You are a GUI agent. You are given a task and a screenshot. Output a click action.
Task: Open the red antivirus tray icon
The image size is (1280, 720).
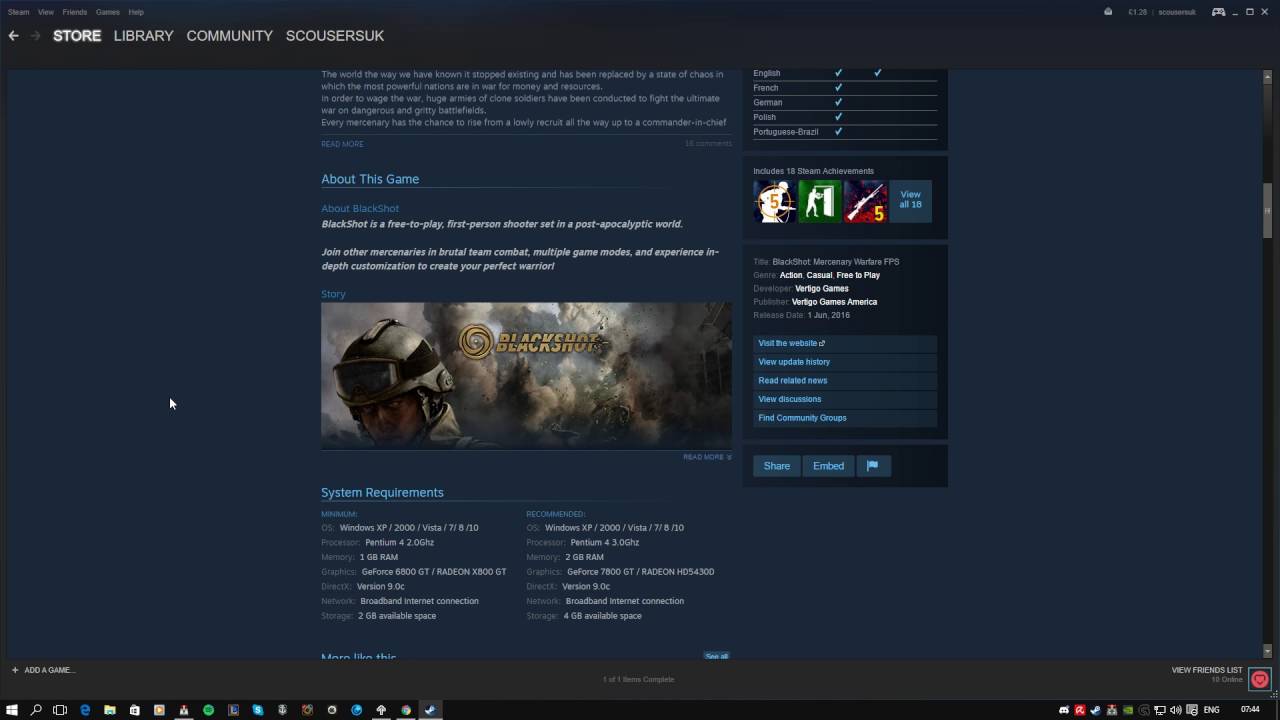click(x=1080, y=710)
